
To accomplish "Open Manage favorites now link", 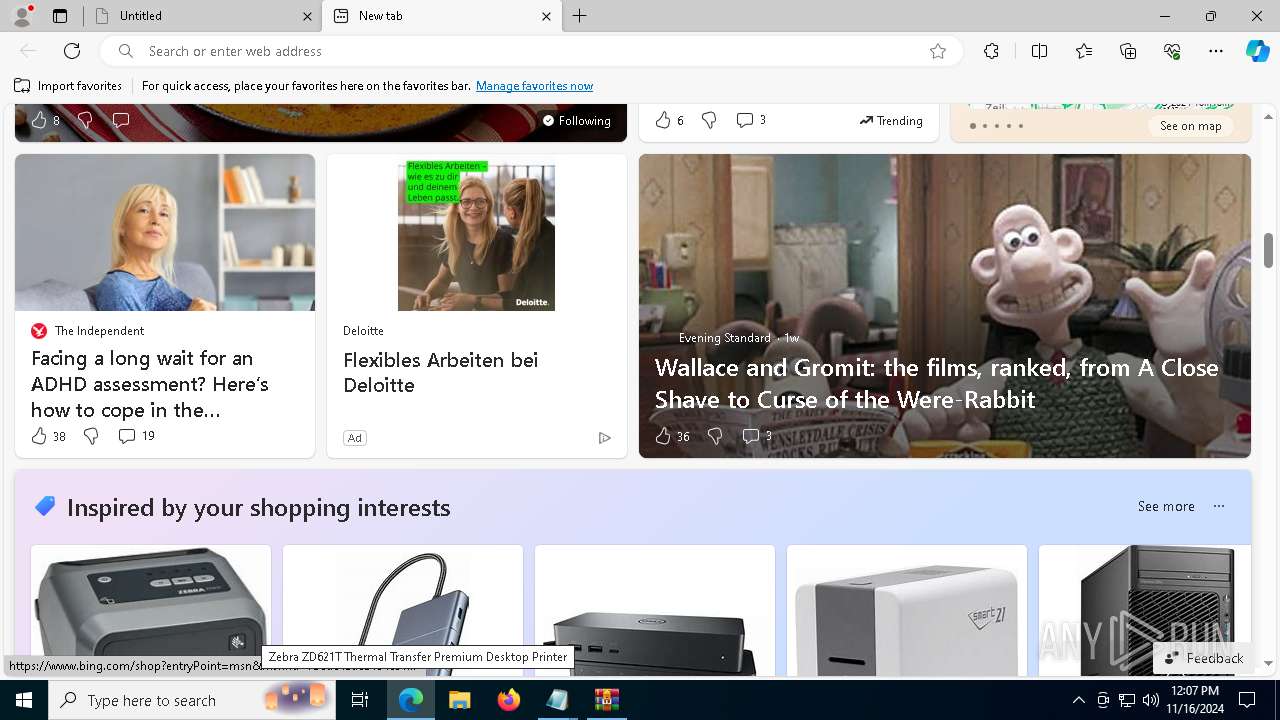I will [534, 86].
